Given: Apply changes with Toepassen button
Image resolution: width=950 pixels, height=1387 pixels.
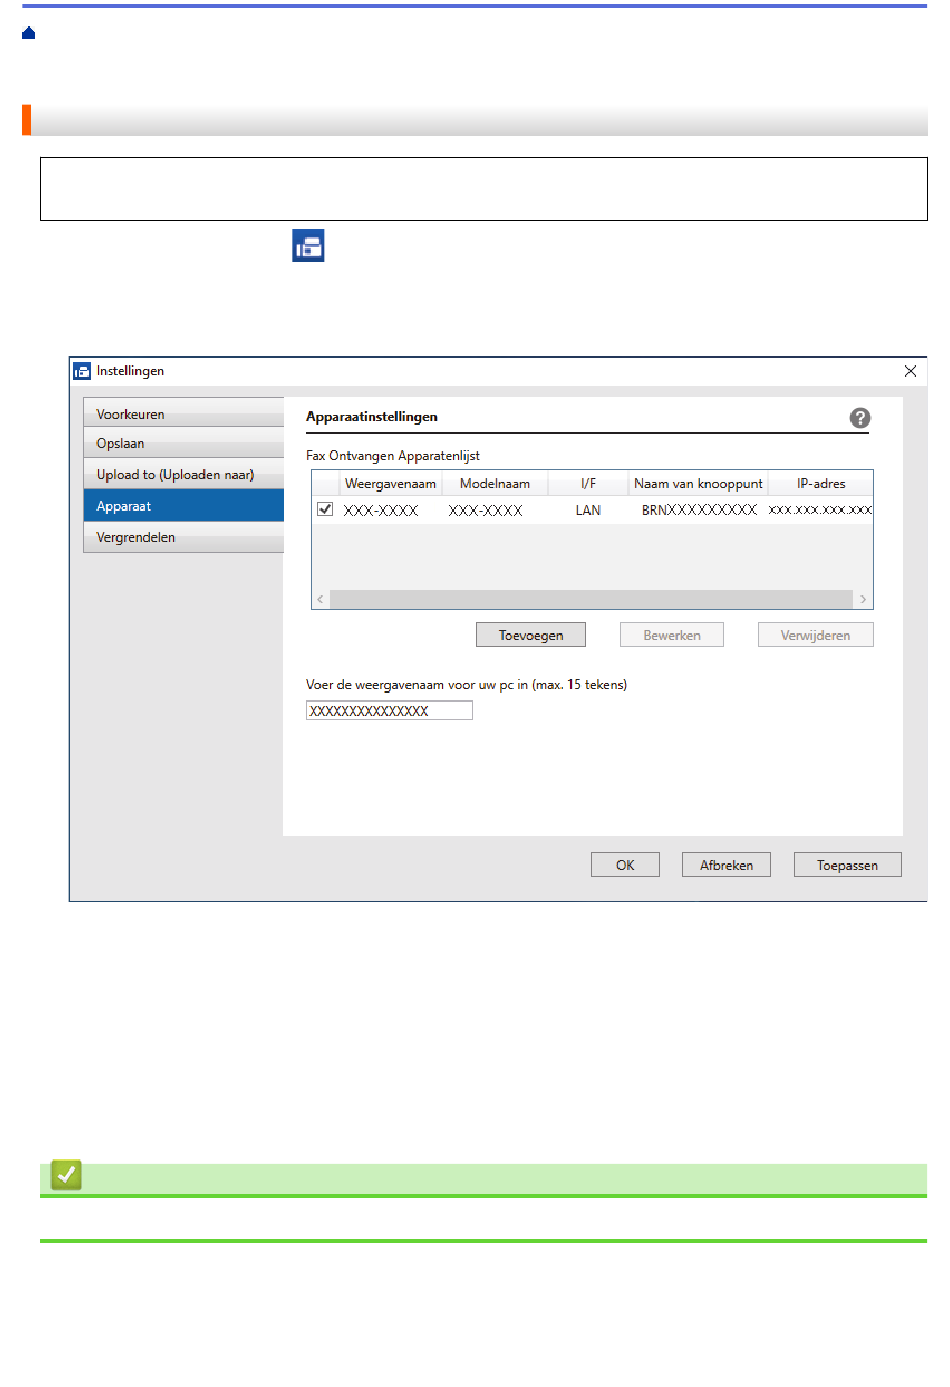Looking at the screenshot, I should [847, 865].
